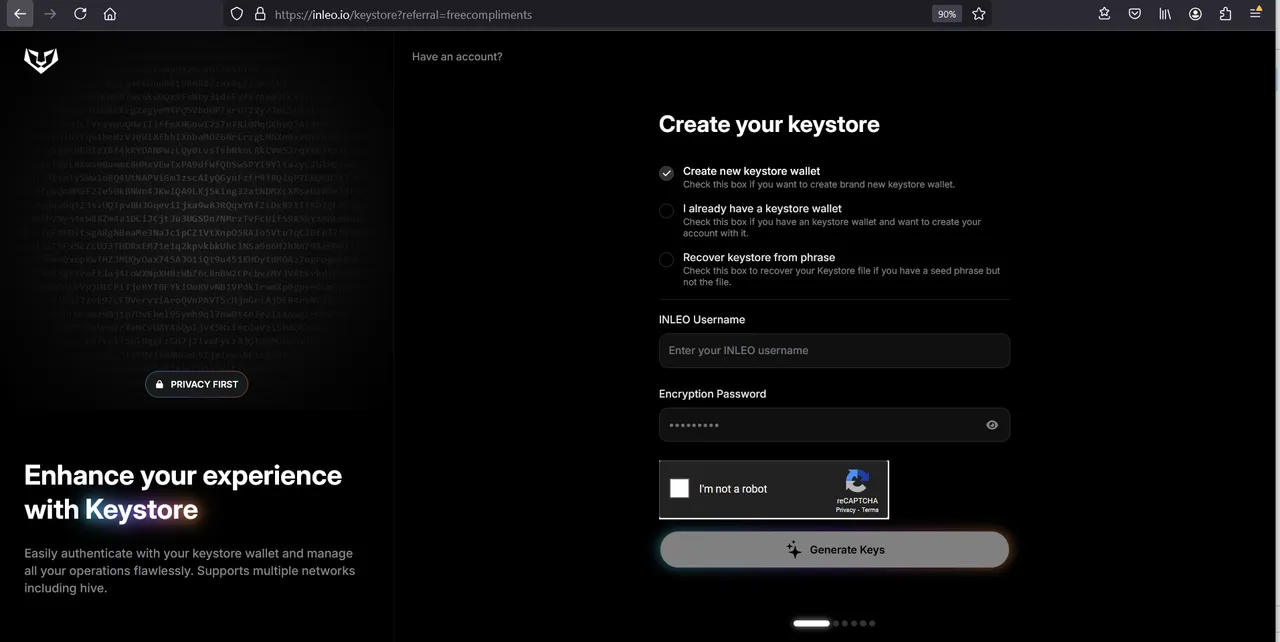Click the Create your keystore heading

tap(769, 124)
